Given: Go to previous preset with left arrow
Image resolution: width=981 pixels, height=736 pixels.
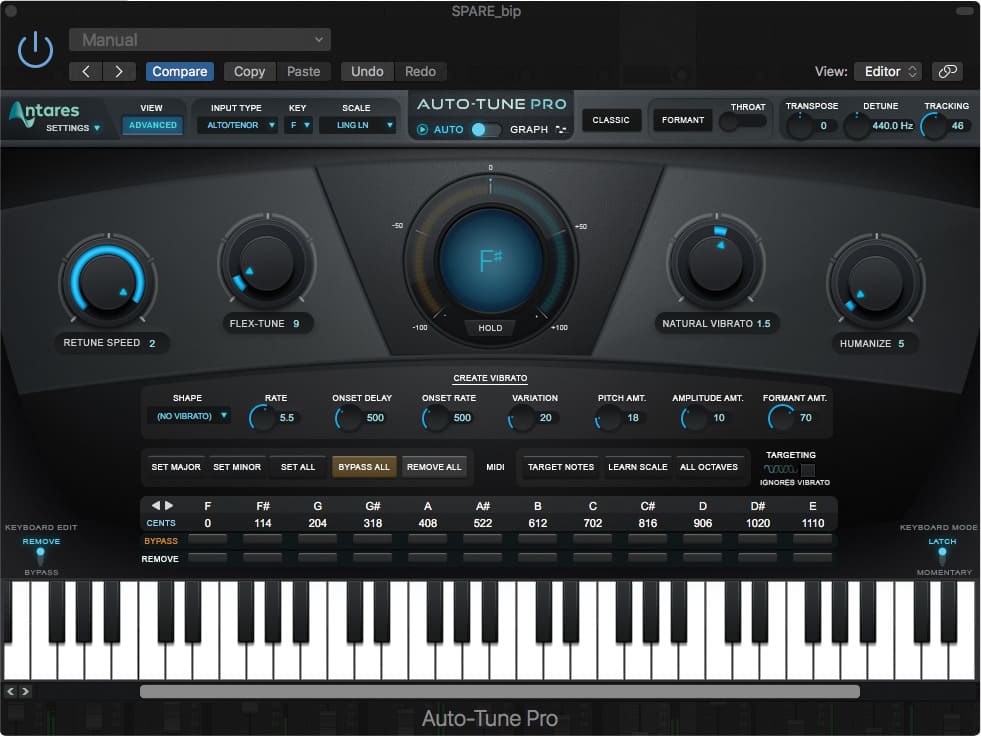Looking at the screenshot, I should click(86, 71).
